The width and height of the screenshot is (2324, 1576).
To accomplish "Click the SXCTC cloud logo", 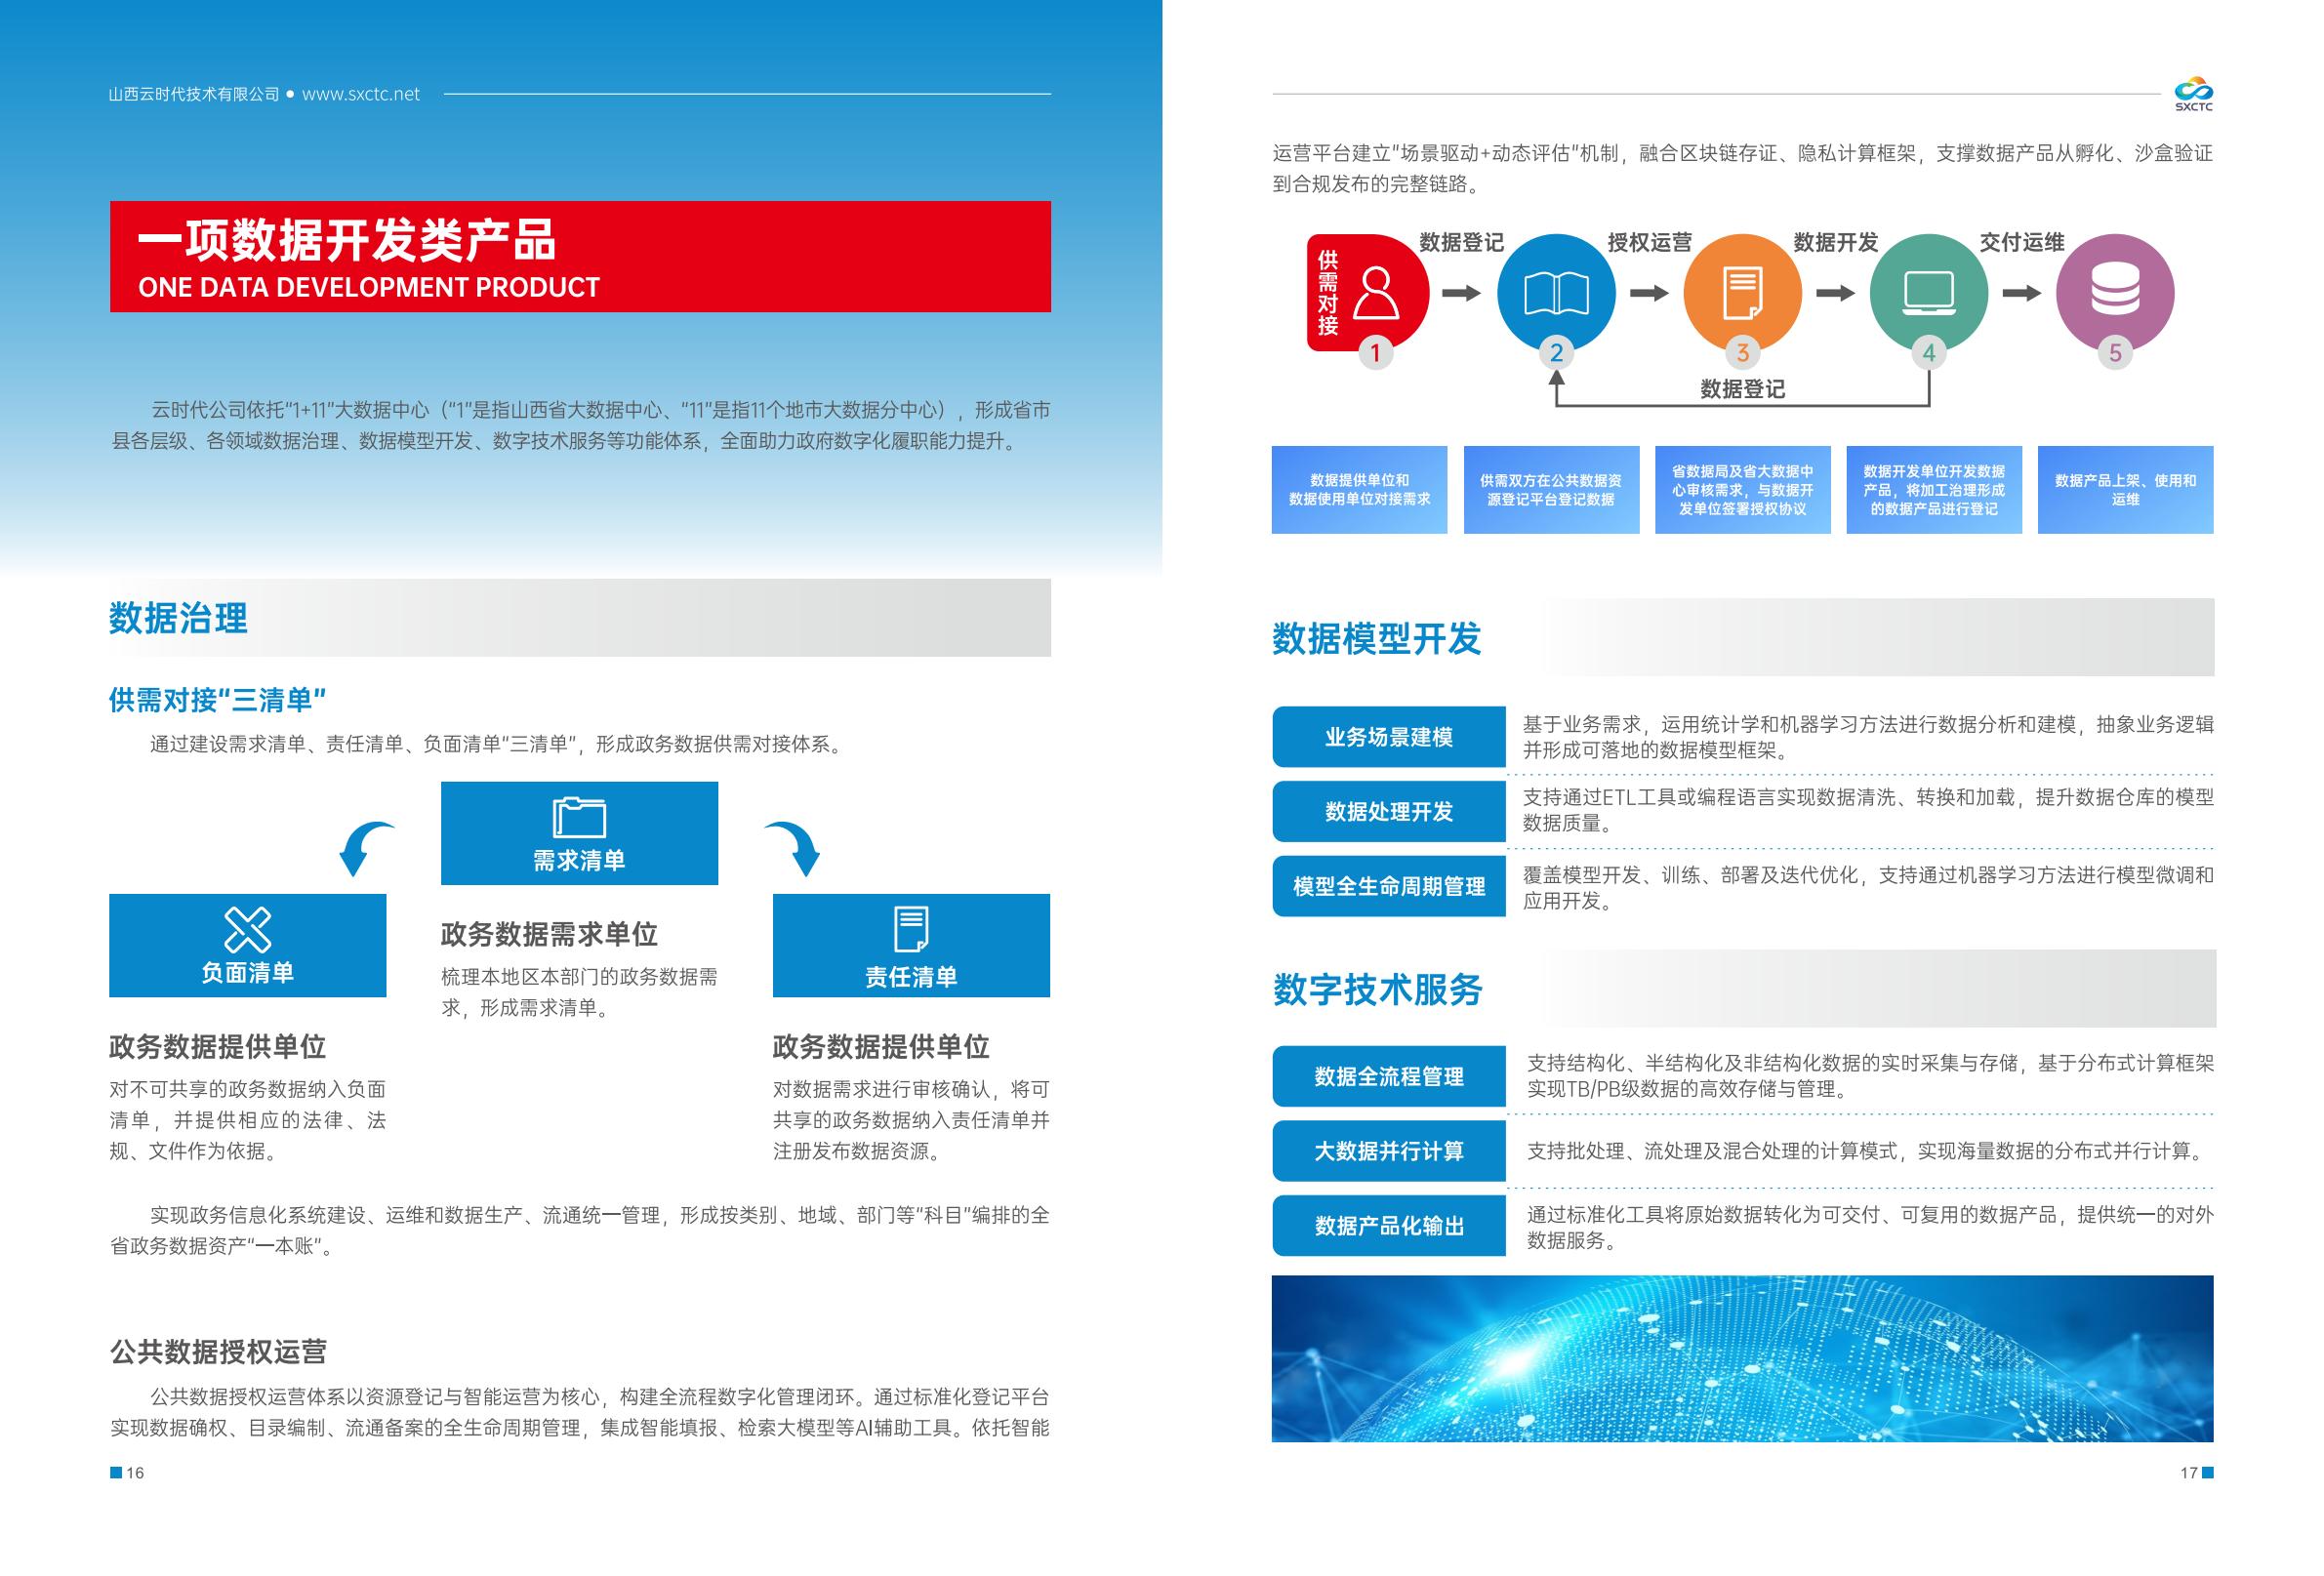I will pos(2193,93).
